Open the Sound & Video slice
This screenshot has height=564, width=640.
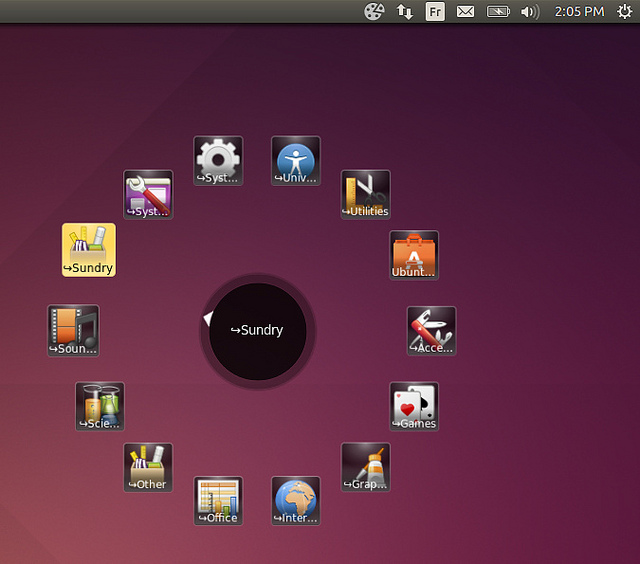click(73, 330)
